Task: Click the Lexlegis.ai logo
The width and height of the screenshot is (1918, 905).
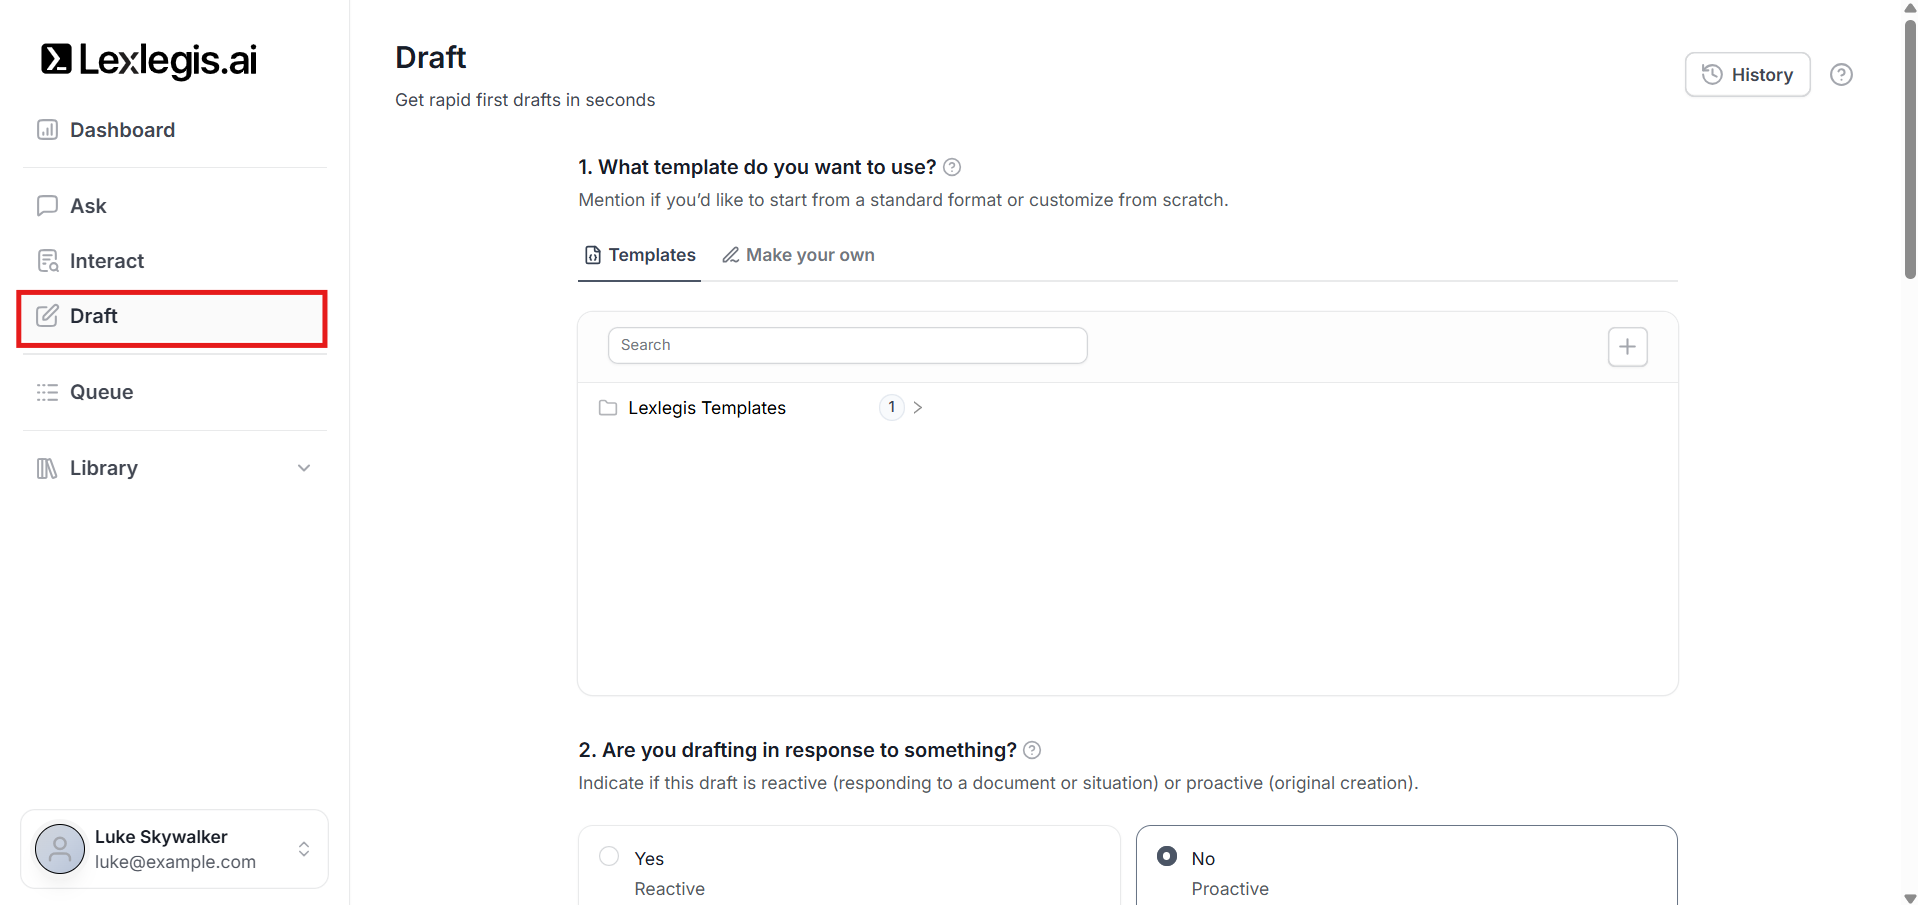Action: pos(149,60)
